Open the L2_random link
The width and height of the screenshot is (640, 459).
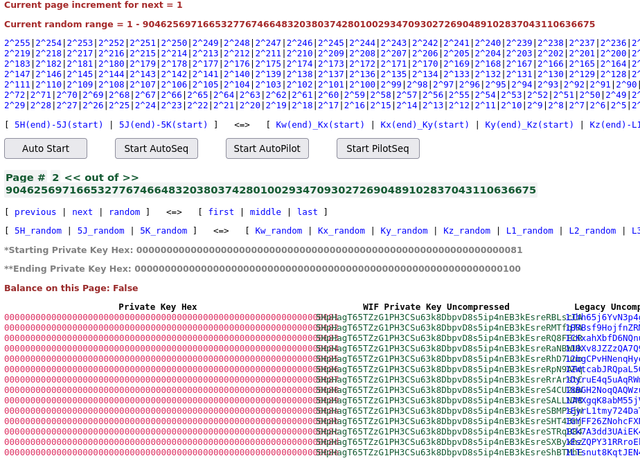pos(593,231)
